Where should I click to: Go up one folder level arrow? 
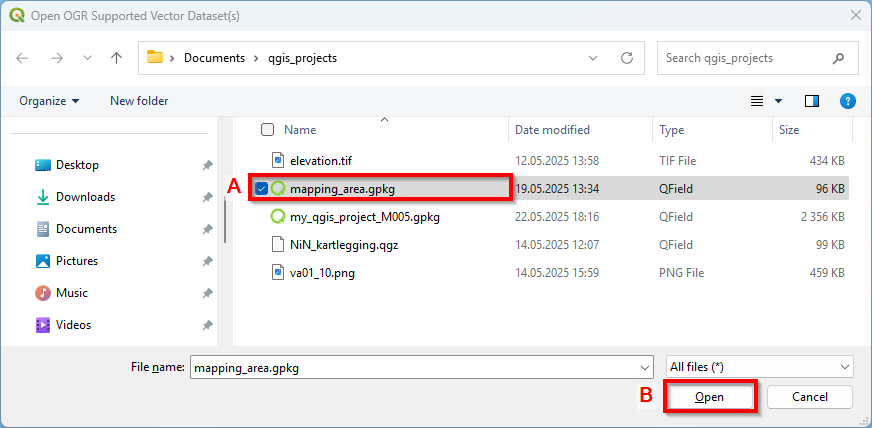click(116, 58)
